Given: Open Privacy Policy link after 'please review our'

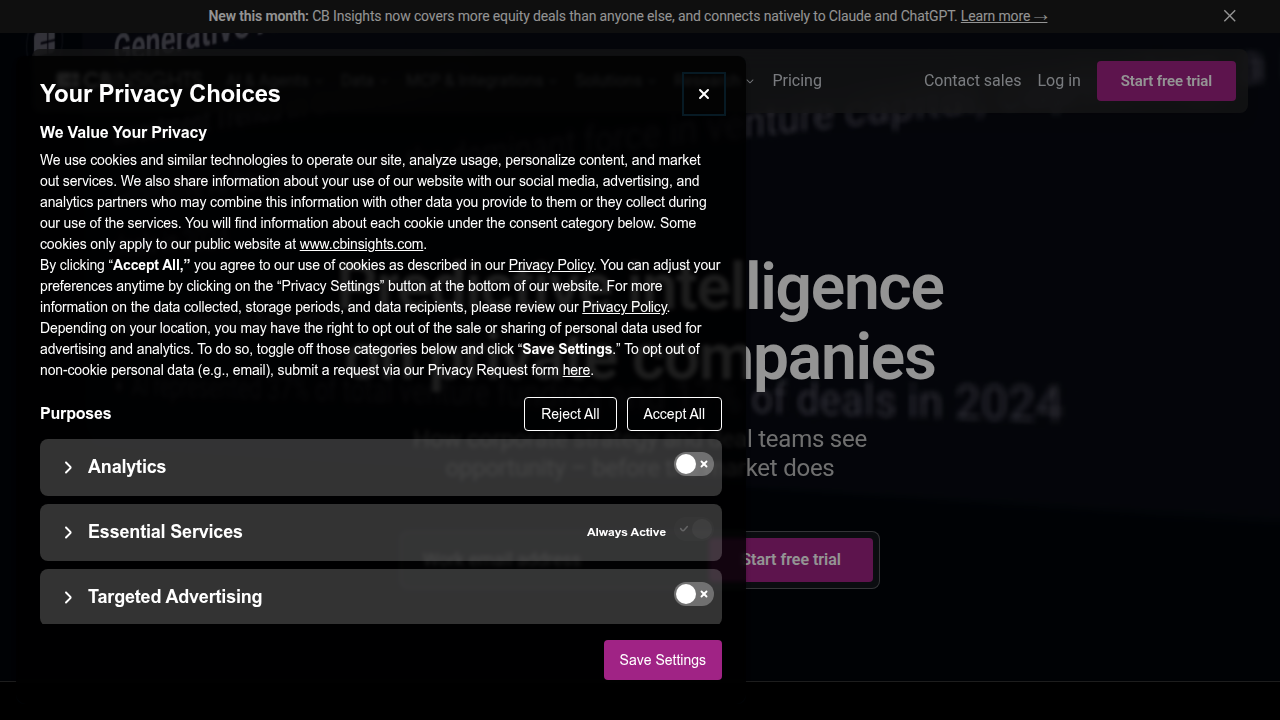Looking at the screenshot, I should click(625, 307).
